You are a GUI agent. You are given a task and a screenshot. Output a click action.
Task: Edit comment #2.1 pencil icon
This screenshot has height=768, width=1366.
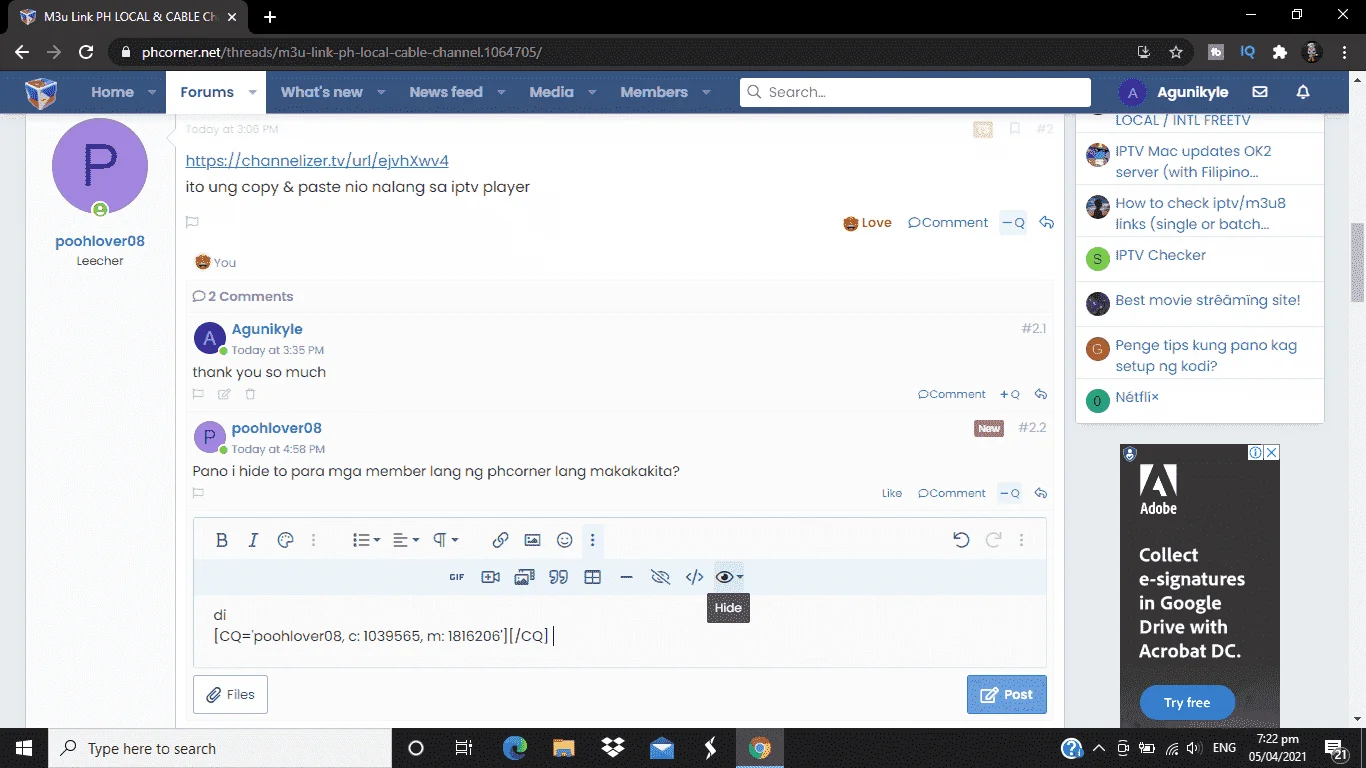pos(224,395)
